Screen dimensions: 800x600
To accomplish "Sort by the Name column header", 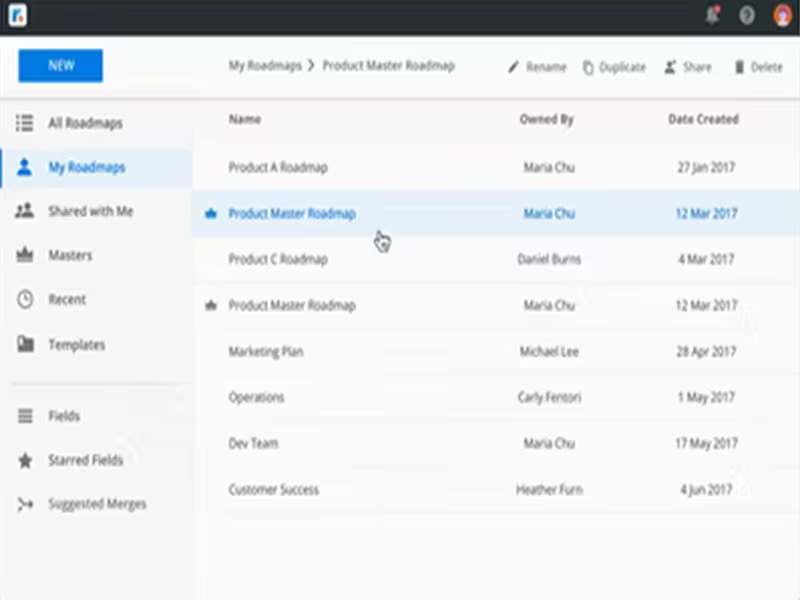I will tap(245, 119).
